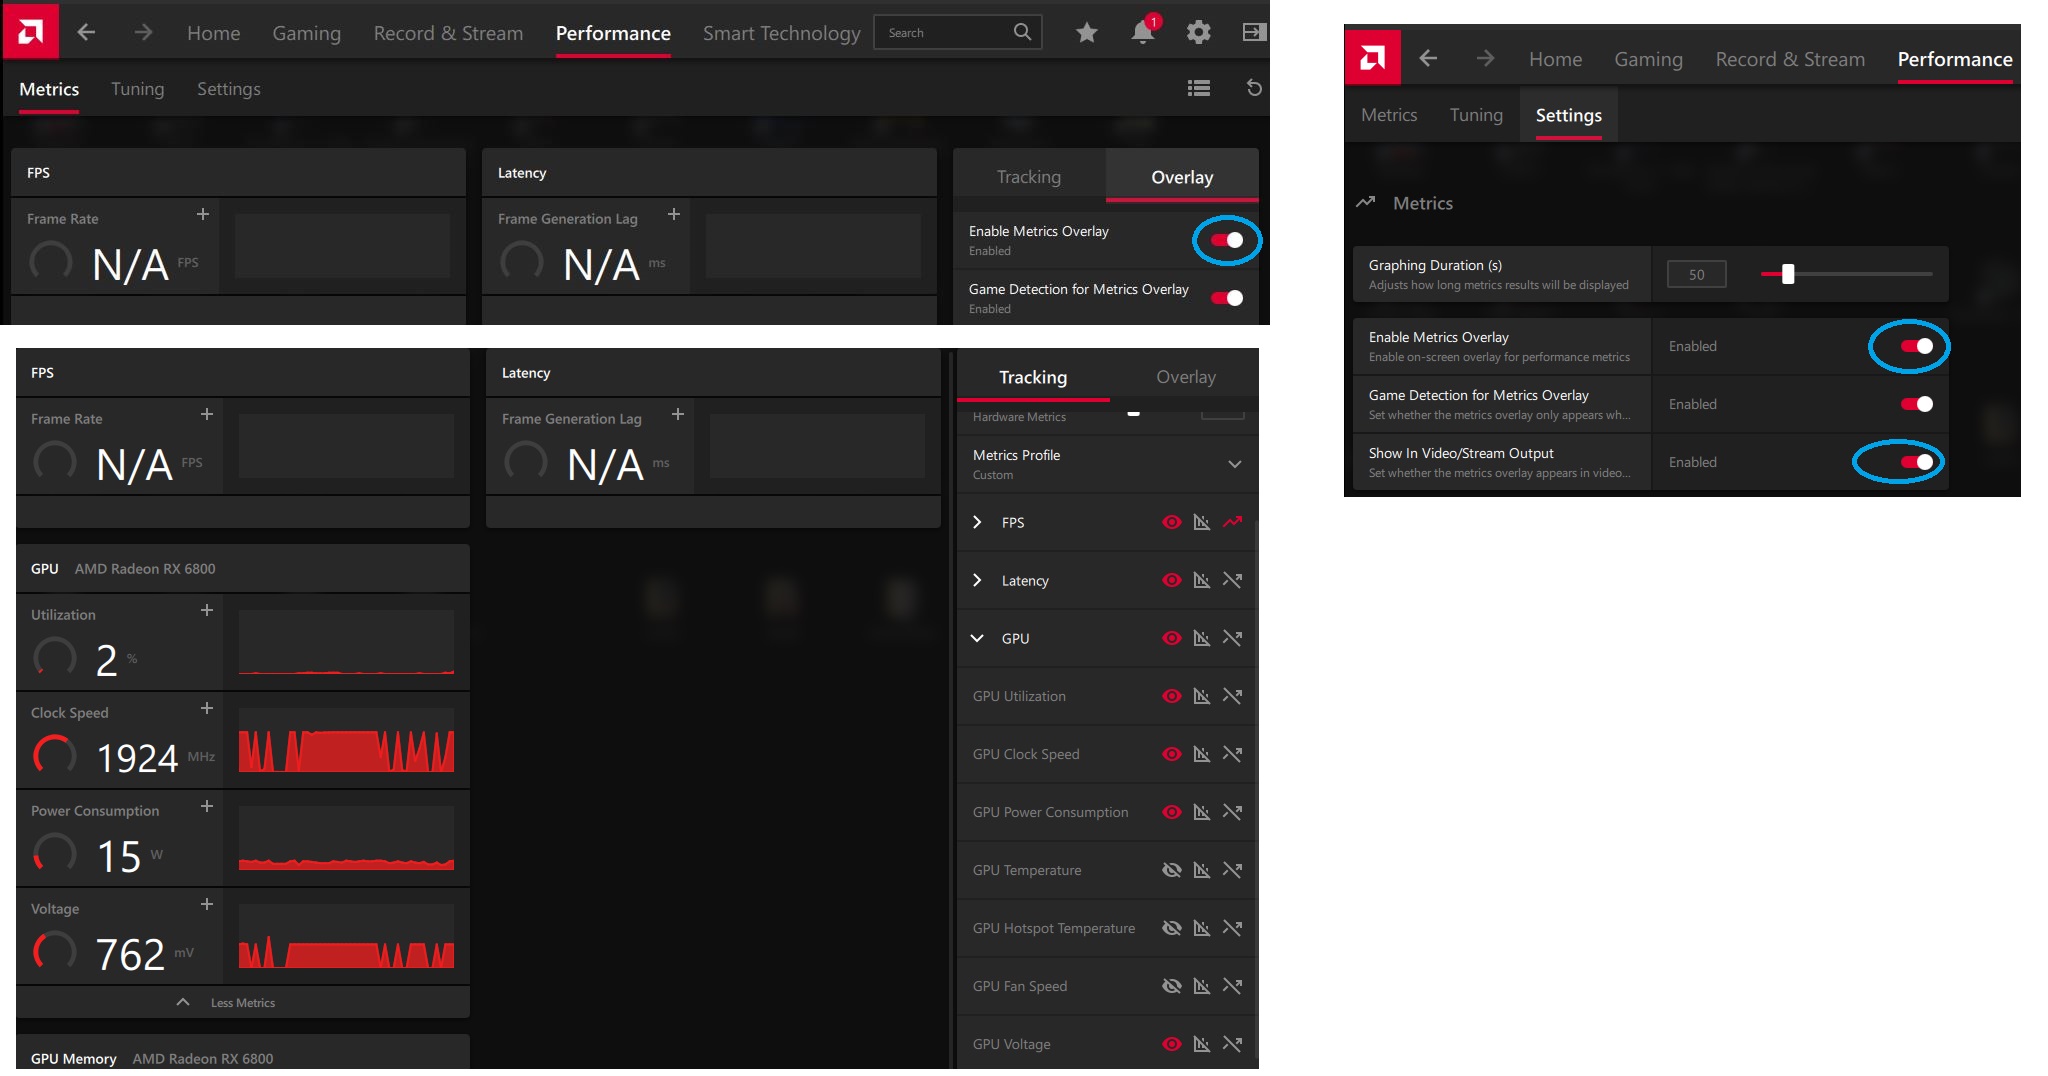
Task: Collapse the GPU group in Tracking list
Action: 977,638
